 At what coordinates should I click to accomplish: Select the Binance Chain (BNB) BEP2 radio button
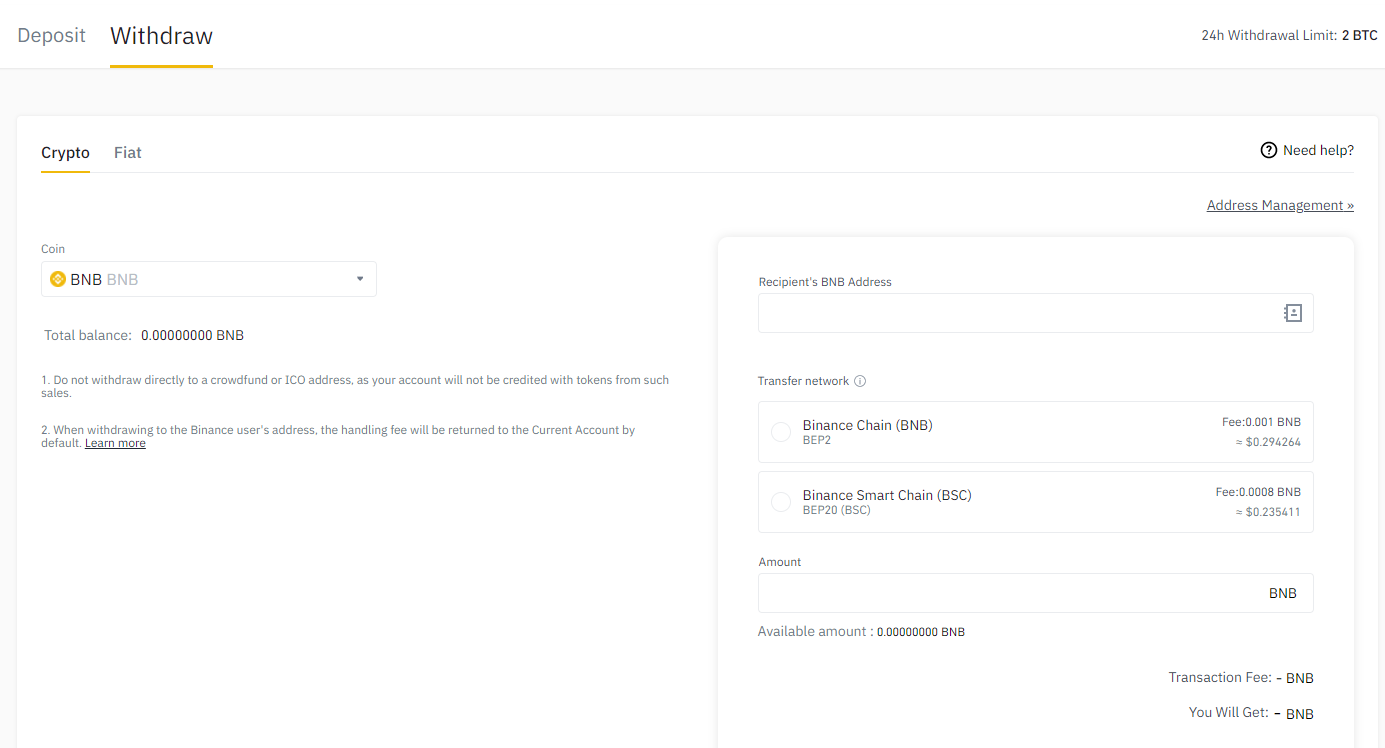[x=781, y=432]
